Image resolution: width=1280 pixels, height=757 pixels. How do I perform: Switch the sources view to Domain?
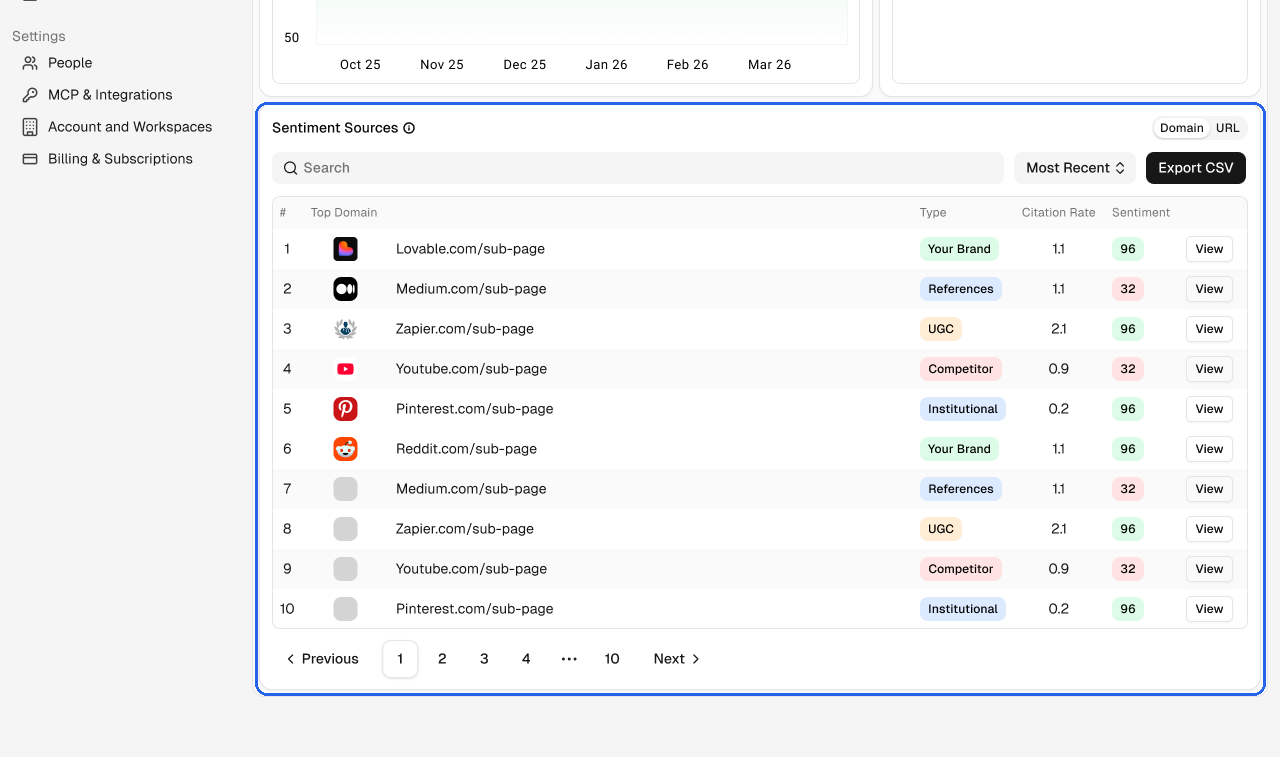tap(1182, 128)
